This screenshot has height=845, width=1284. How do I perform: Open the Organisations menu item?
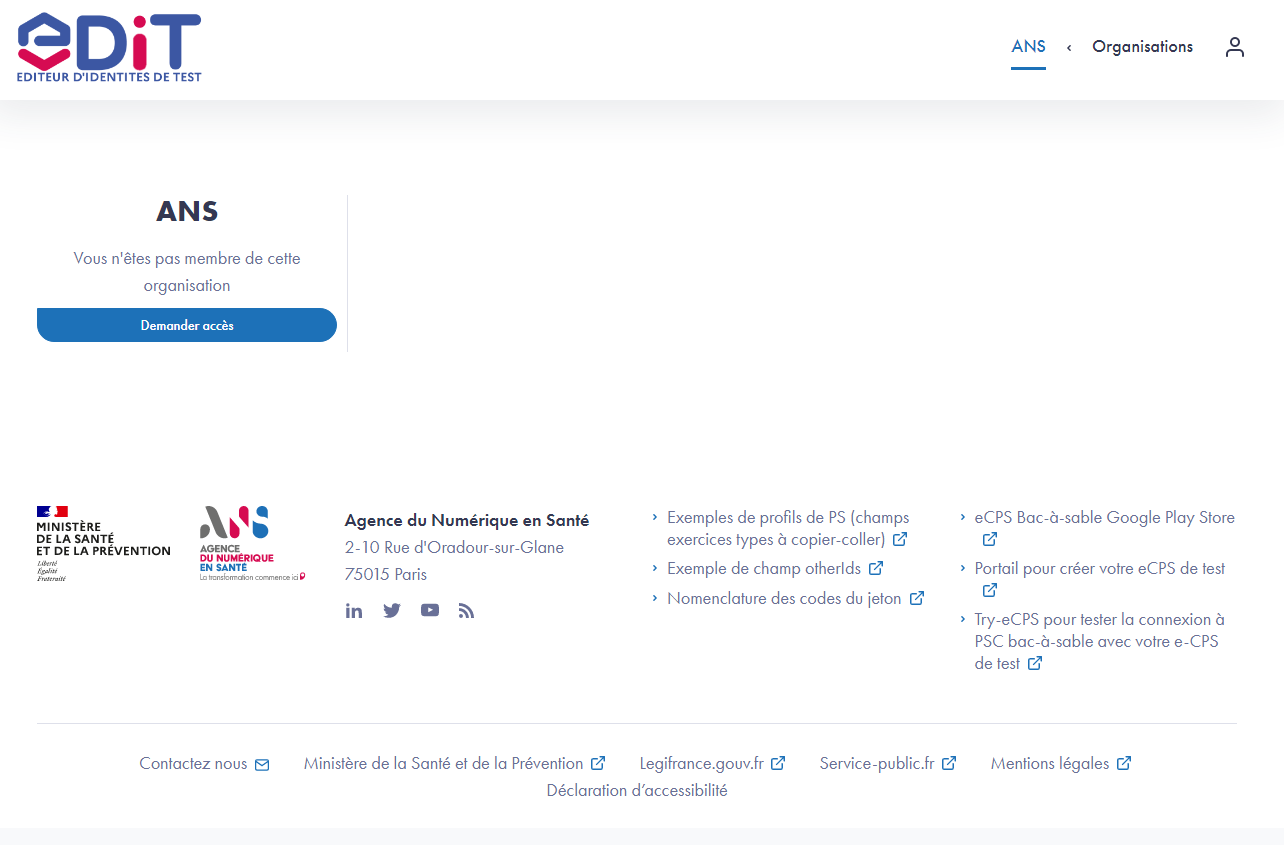click(1142, 47)
